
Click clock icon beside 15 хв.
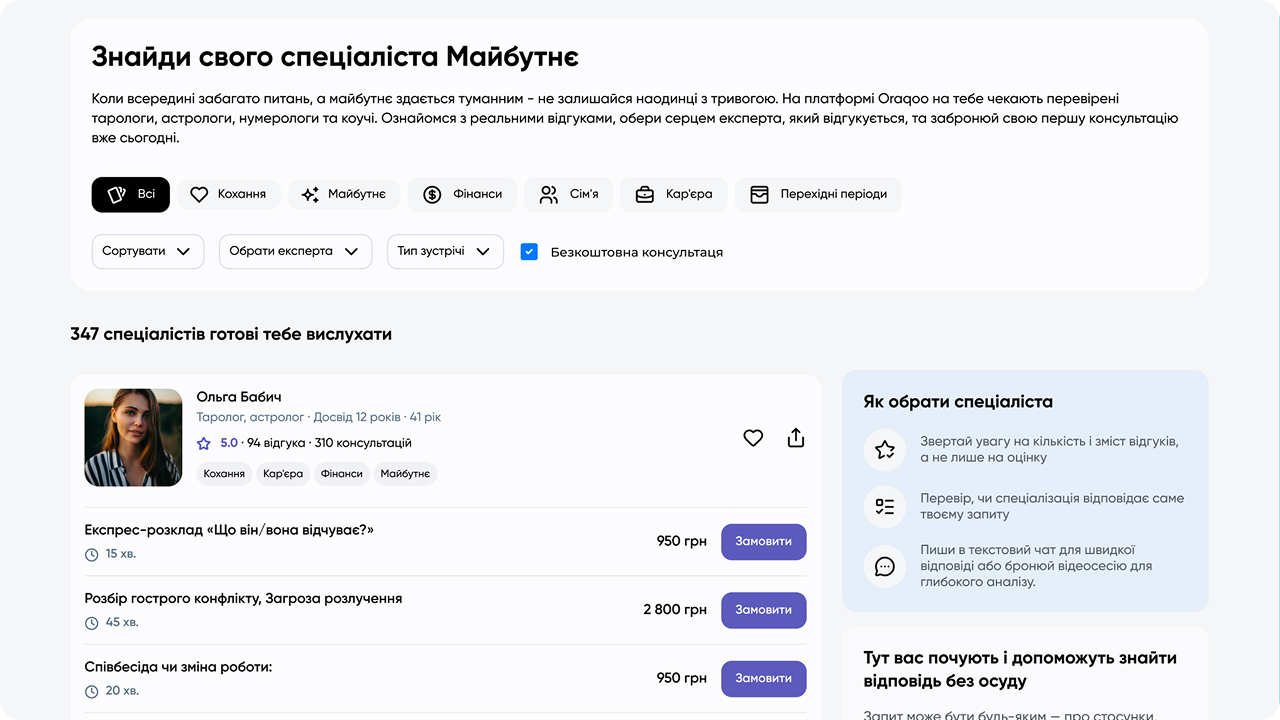pyautogui.click(x=91, y=555)
